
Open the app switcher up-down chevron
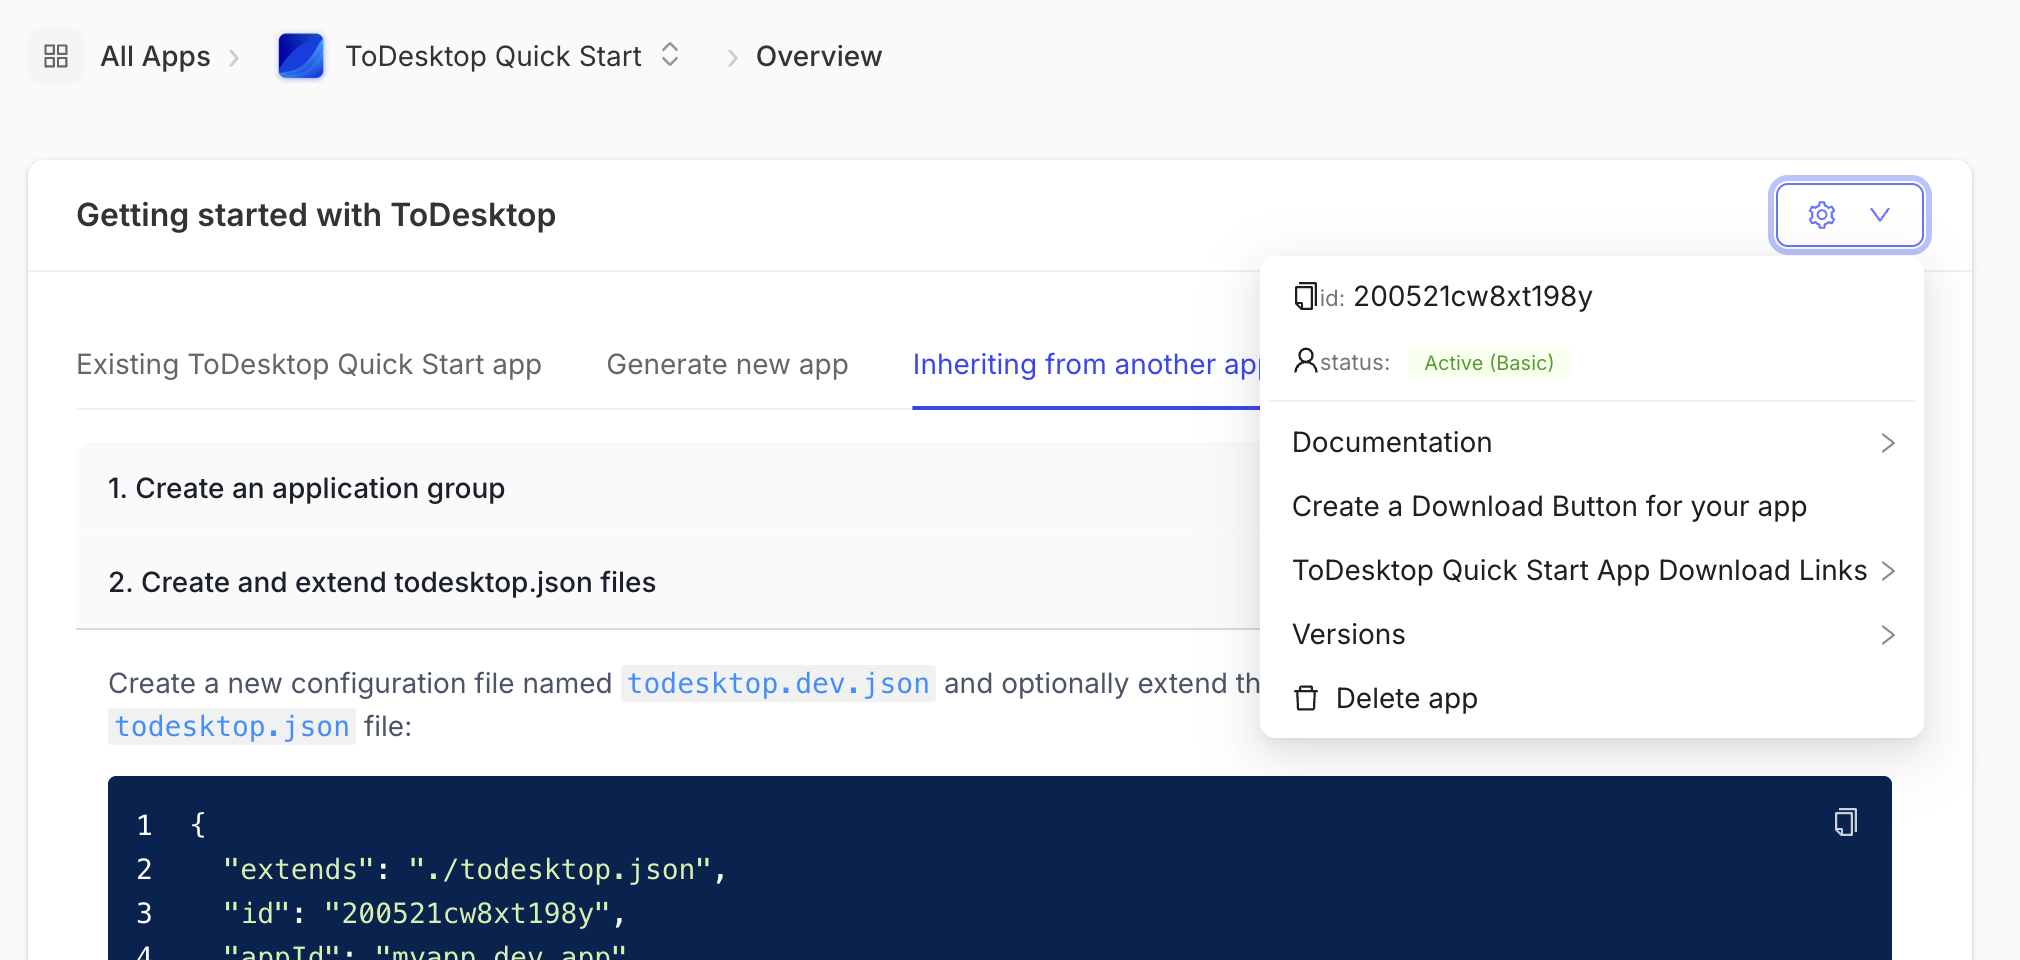point(670,55)
